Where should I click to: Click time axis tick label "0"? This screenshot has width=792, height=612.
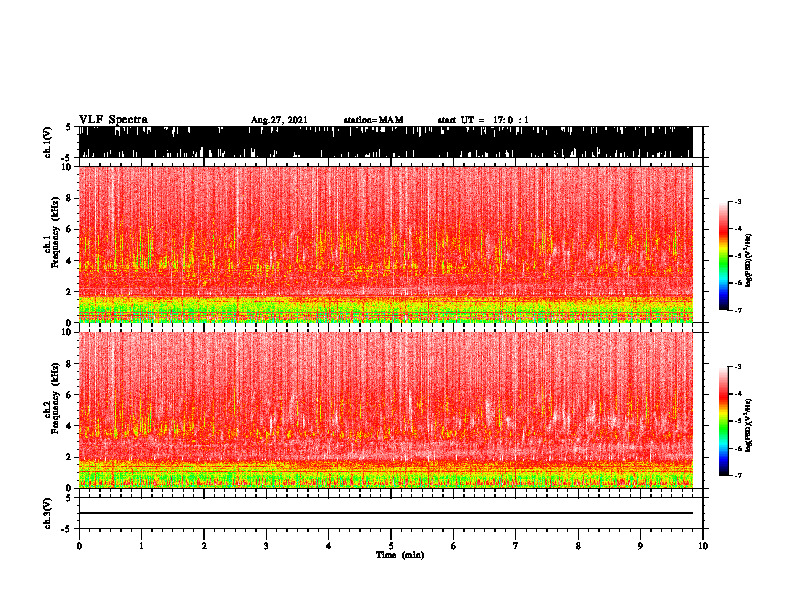pos(79,546)
